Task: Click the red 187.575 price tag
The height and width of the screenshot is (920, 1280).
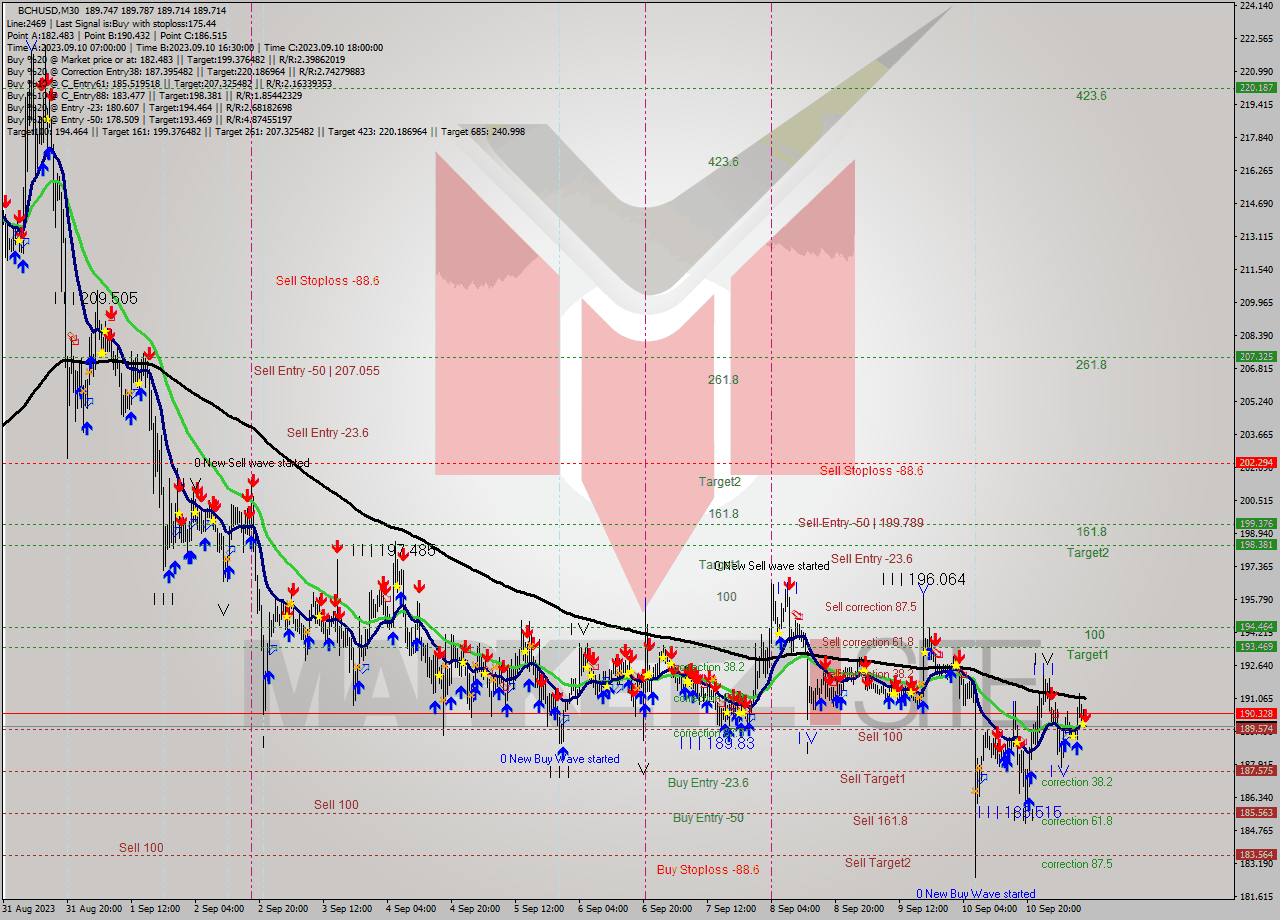Action: click(1256, 770)
